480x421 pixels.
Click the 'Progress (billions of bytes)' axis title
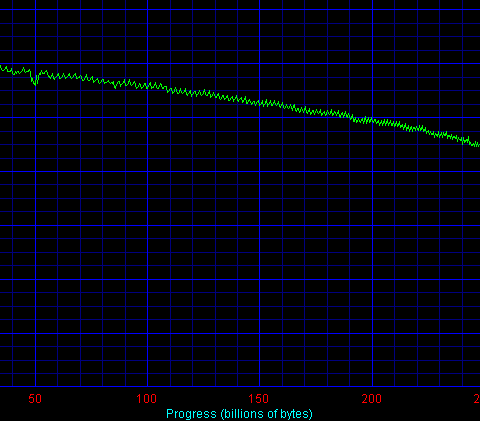(239, 414)
